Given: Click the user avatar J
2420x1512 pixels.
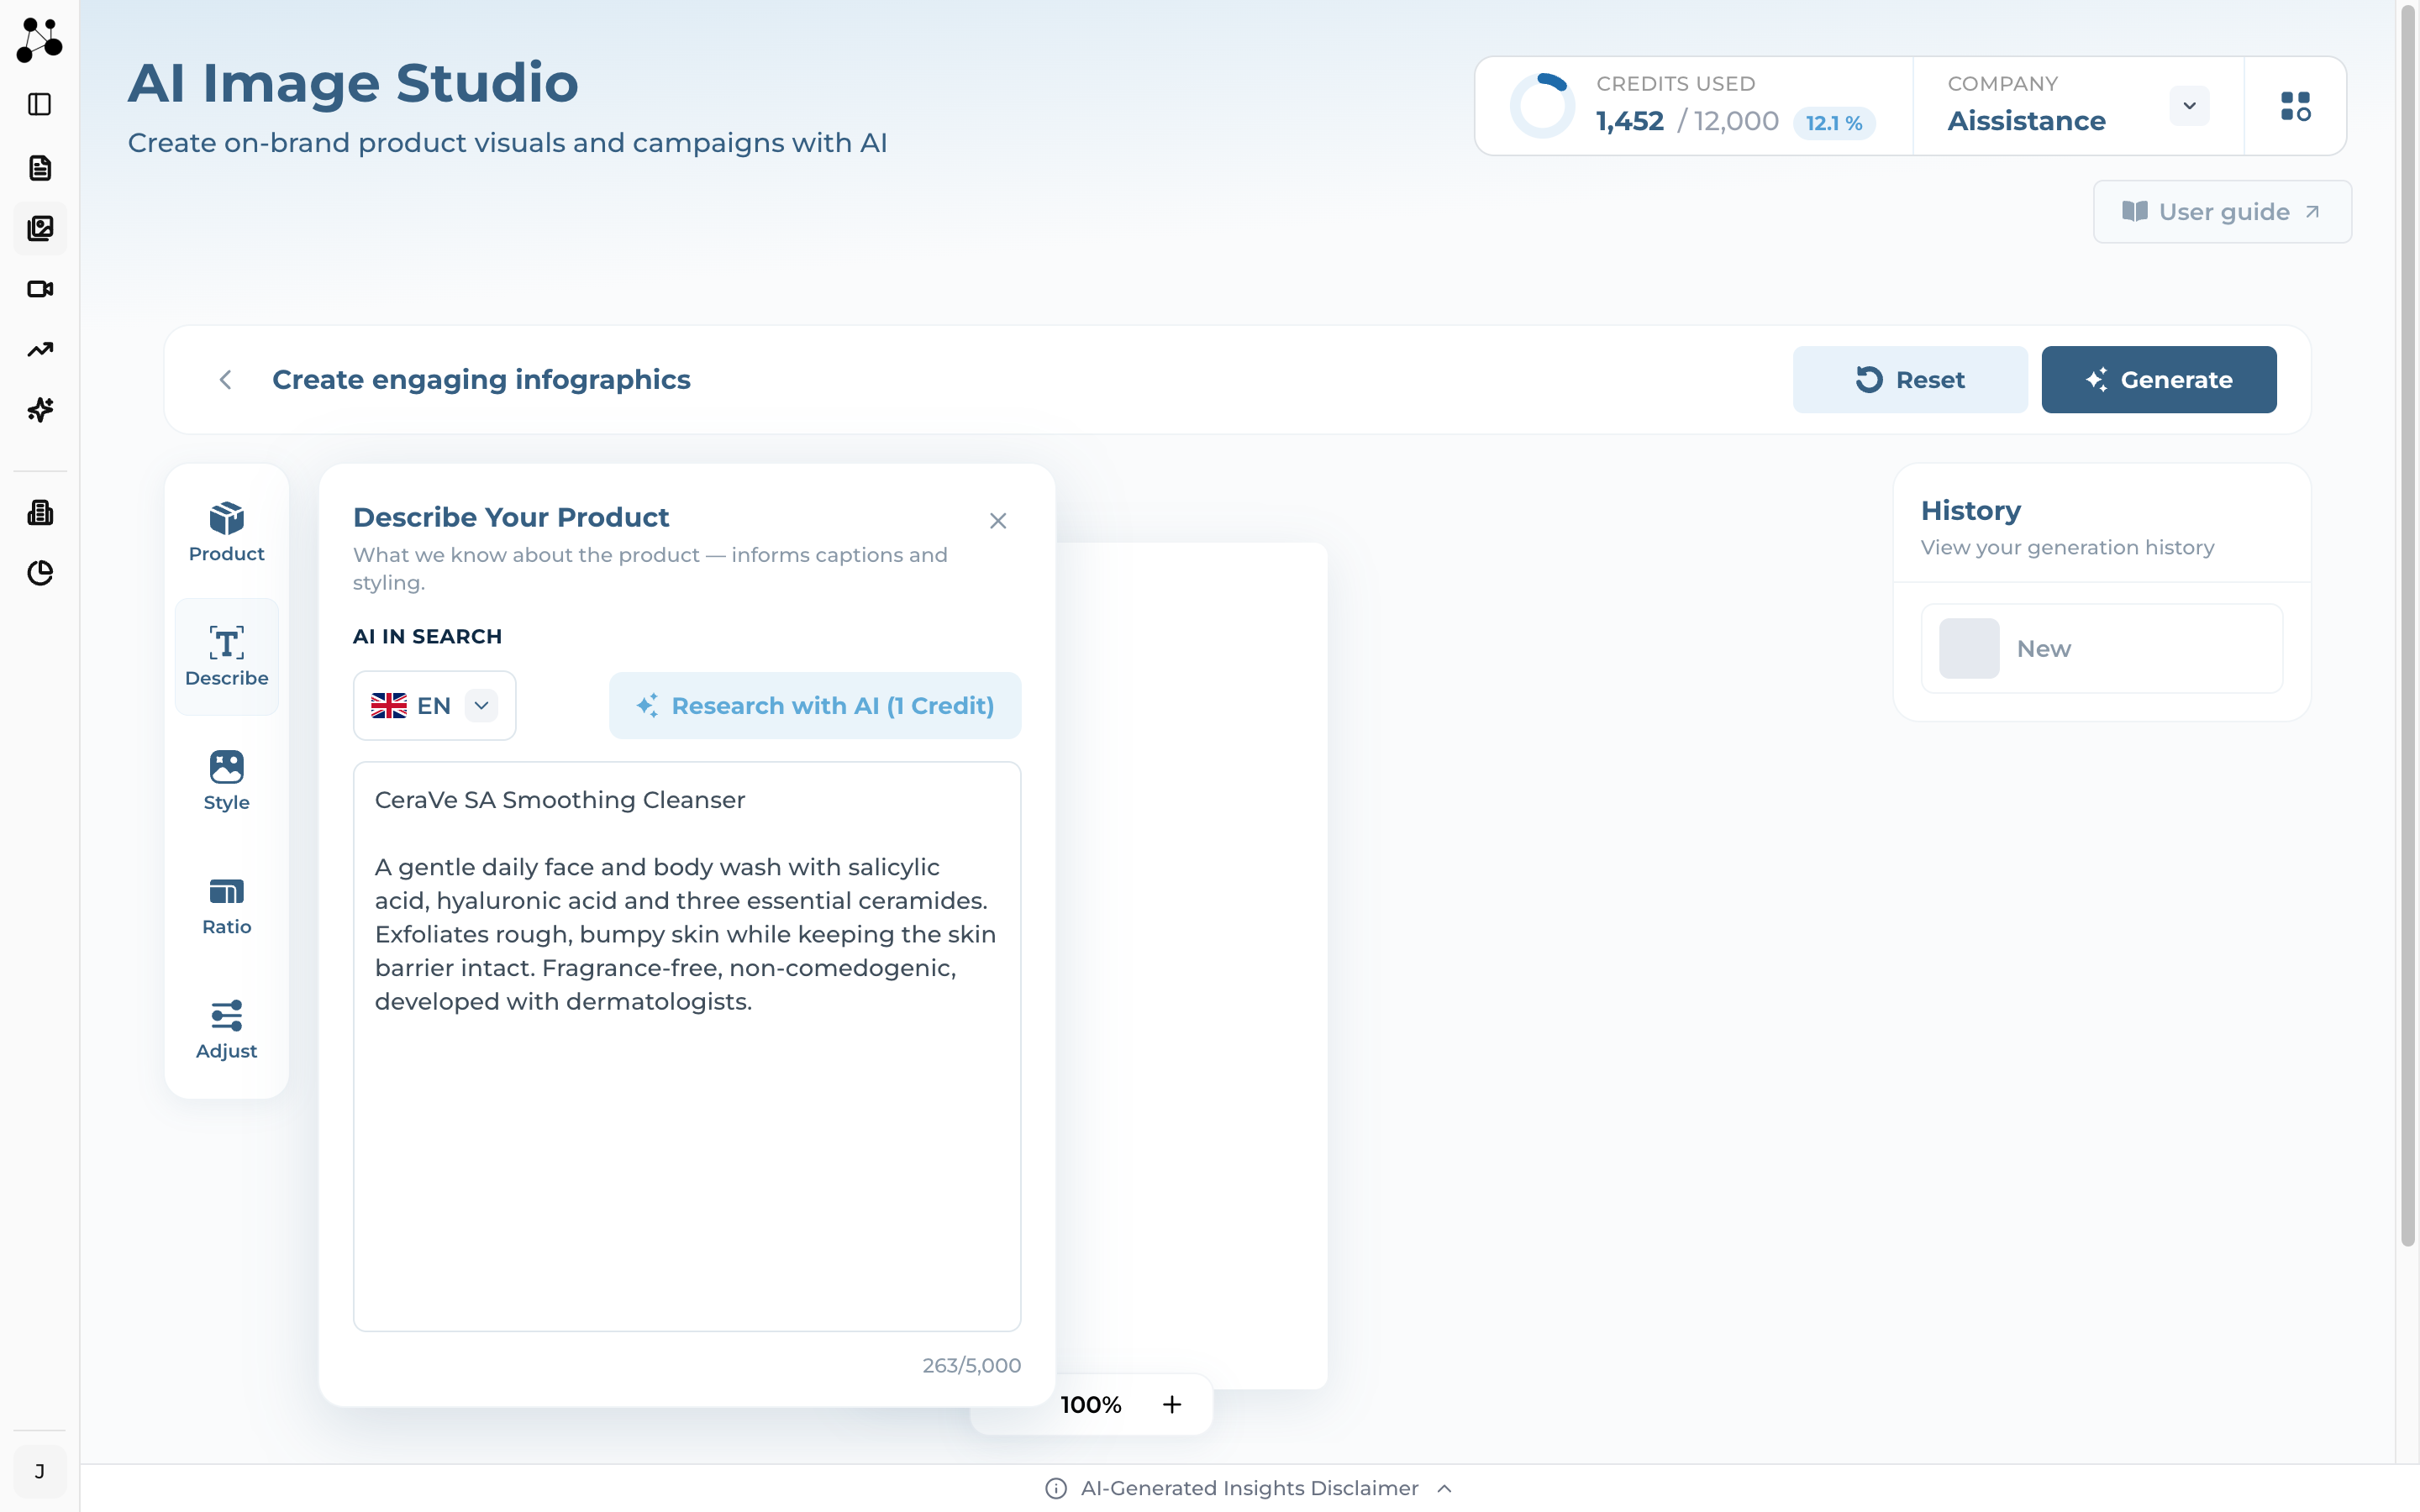Looking at the screenshot, I should click(x=40, y=1471).
